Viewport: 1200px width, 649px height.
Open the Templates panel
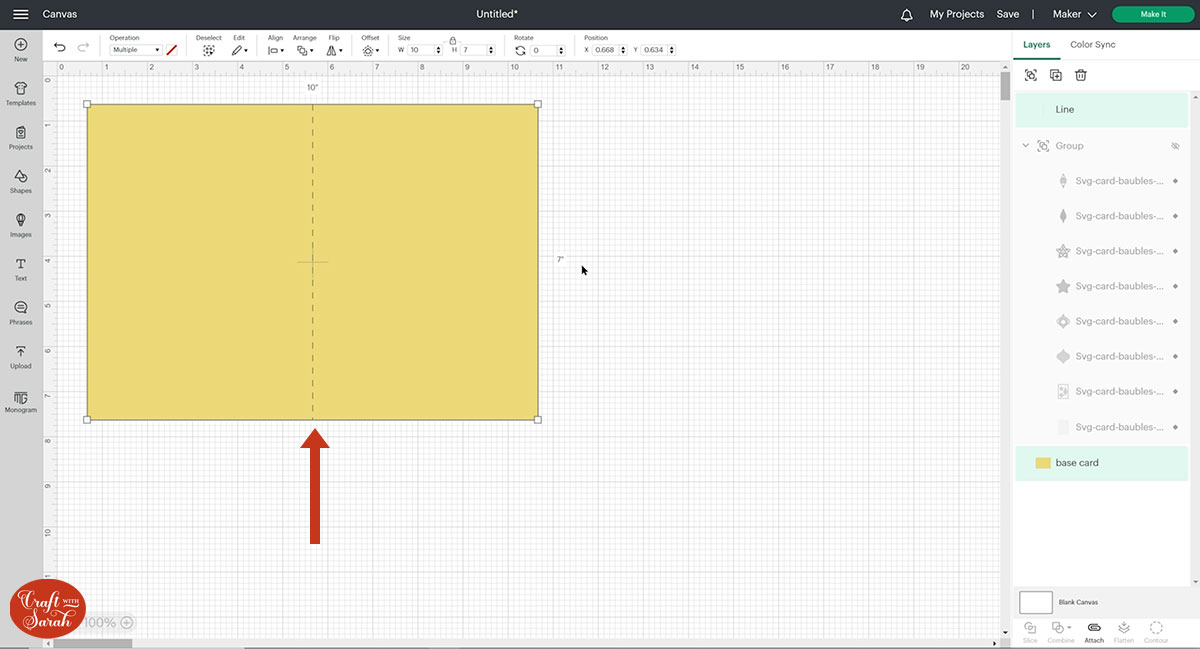point(20,94)
